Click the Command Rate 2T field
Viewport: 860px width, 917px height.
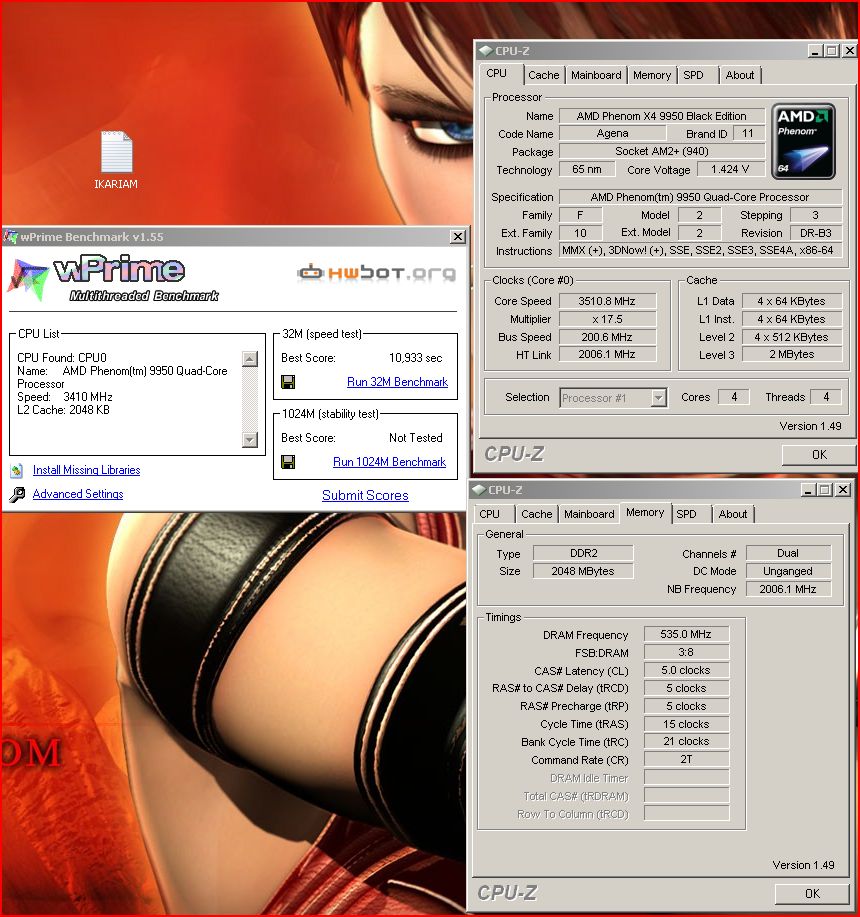coord(686,759)
